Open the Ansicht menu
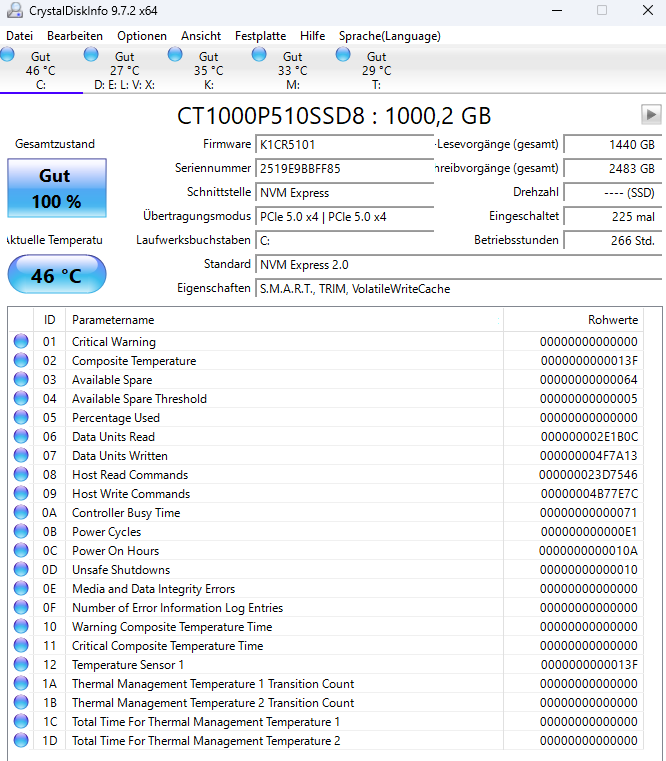This screenshot has width=666, height=761. (x=201, y=36)
